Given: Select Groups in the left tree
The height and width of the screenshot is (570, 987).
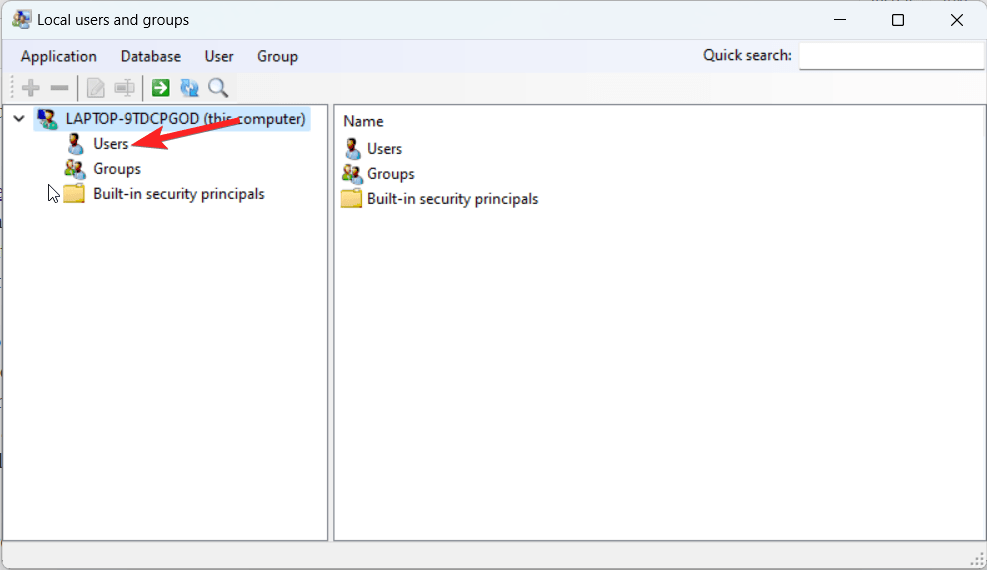Looking at the screenshot, I should (x=117, y=169).
